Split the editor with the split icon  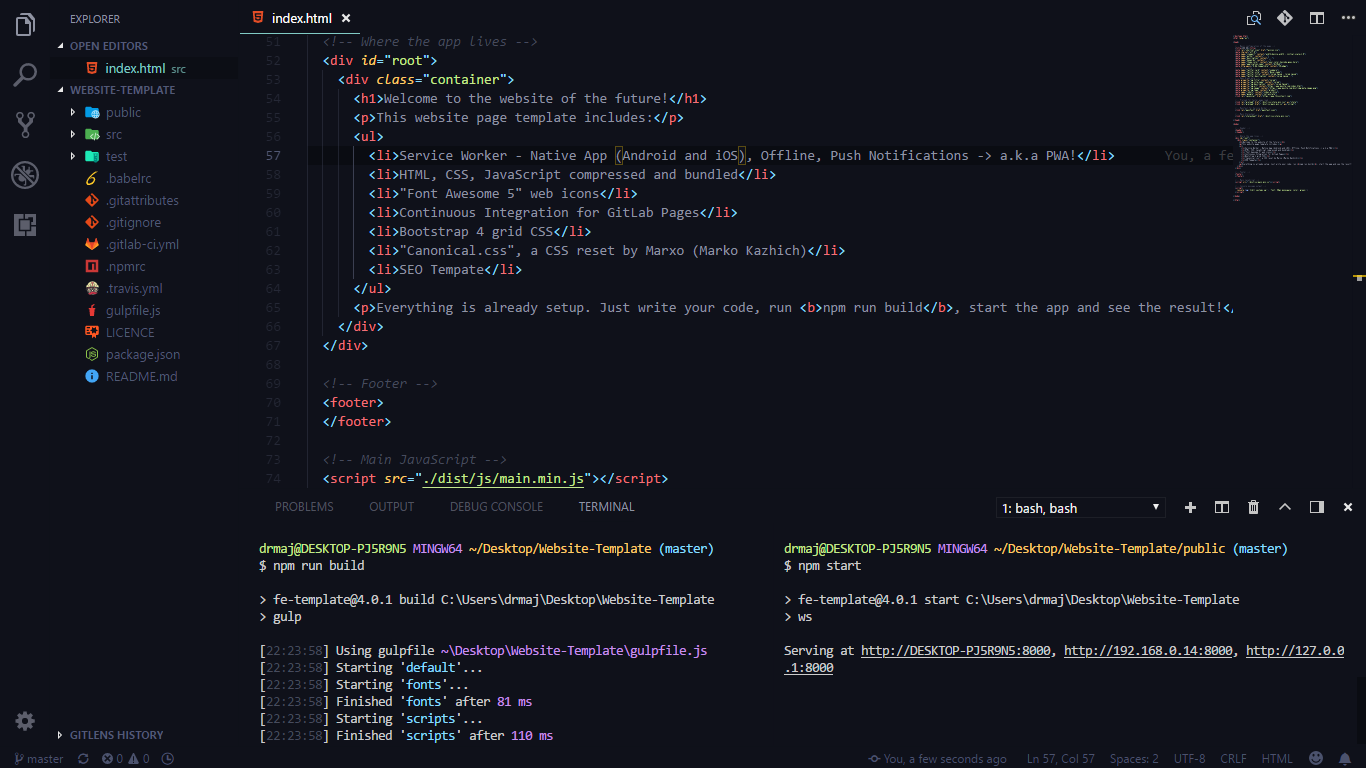pyautogui.click(x=1317, y=18)
